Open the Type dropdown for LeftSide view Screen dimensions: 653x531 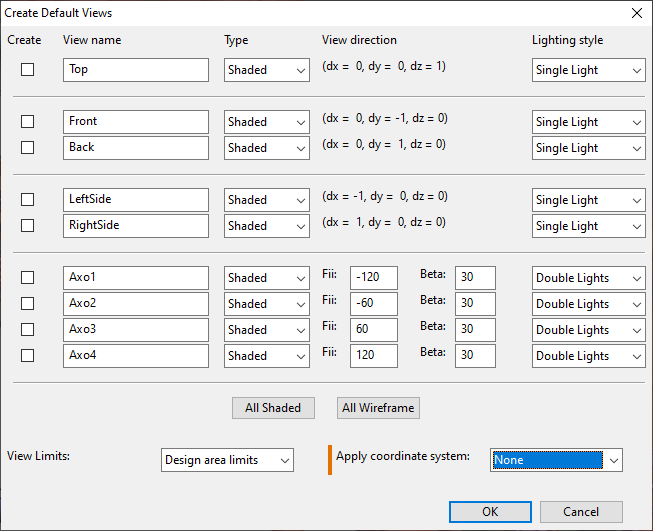[266, 200]
